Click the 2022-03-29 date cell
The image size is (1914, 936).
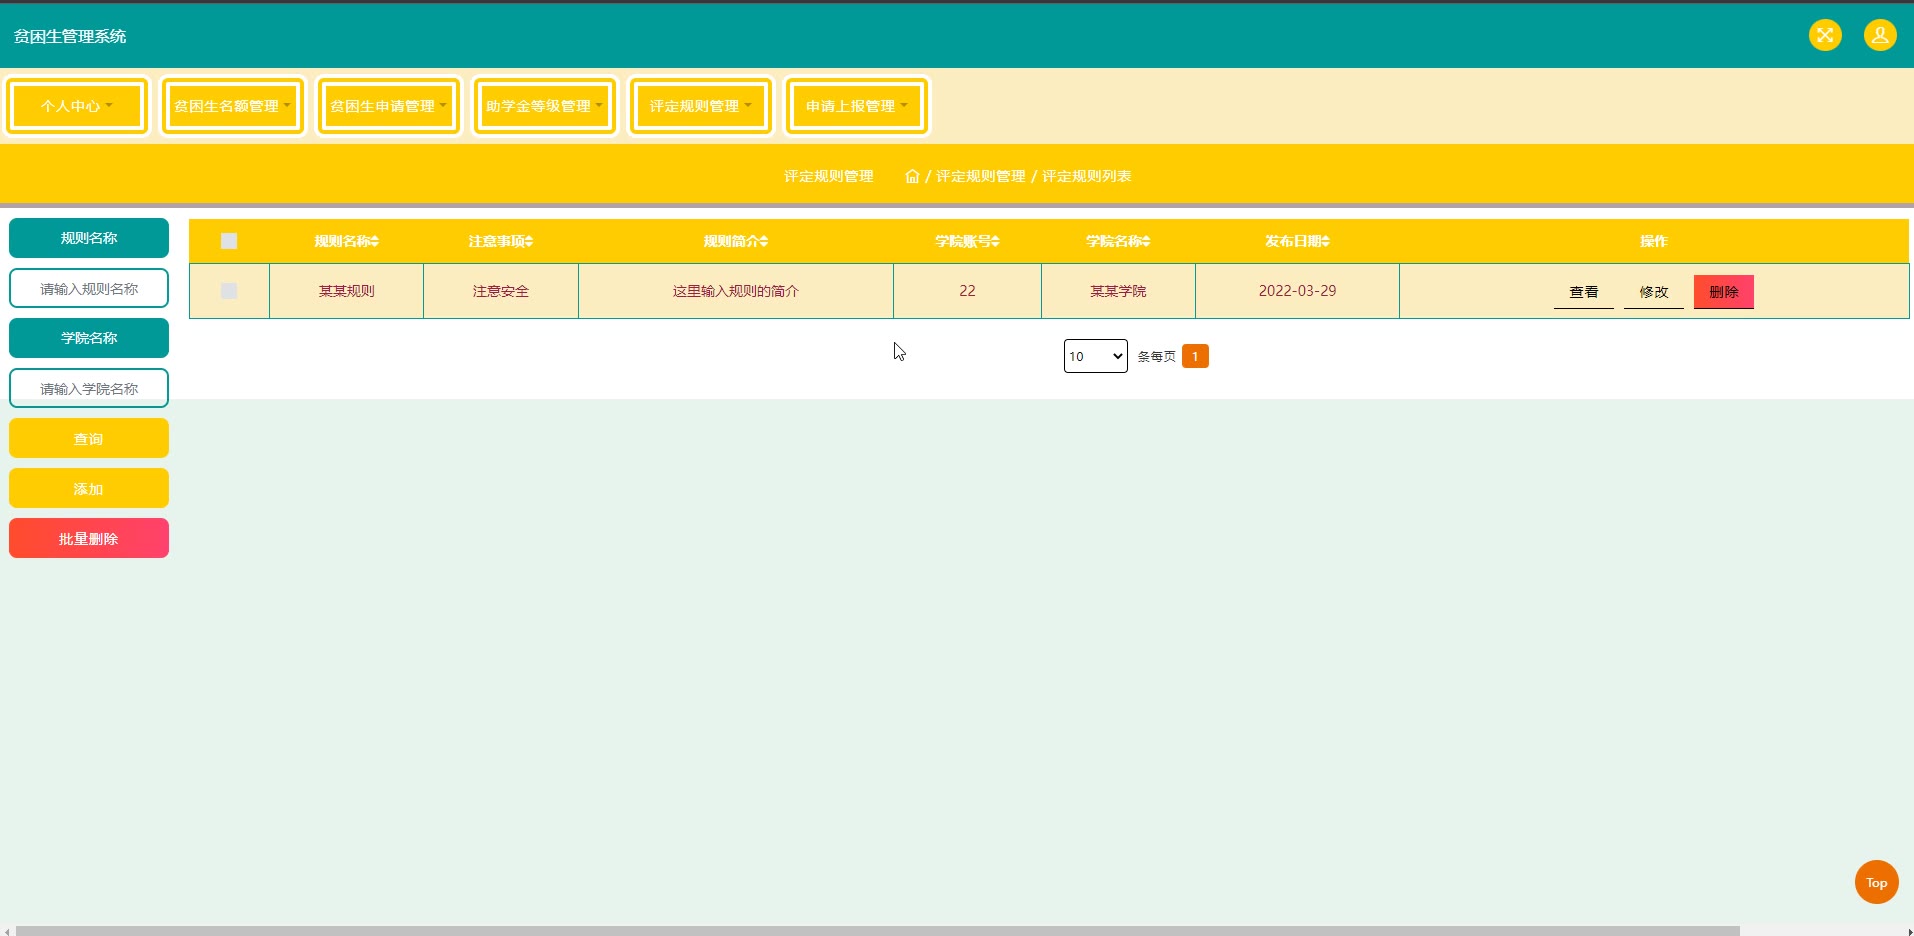pos(1297,291)
